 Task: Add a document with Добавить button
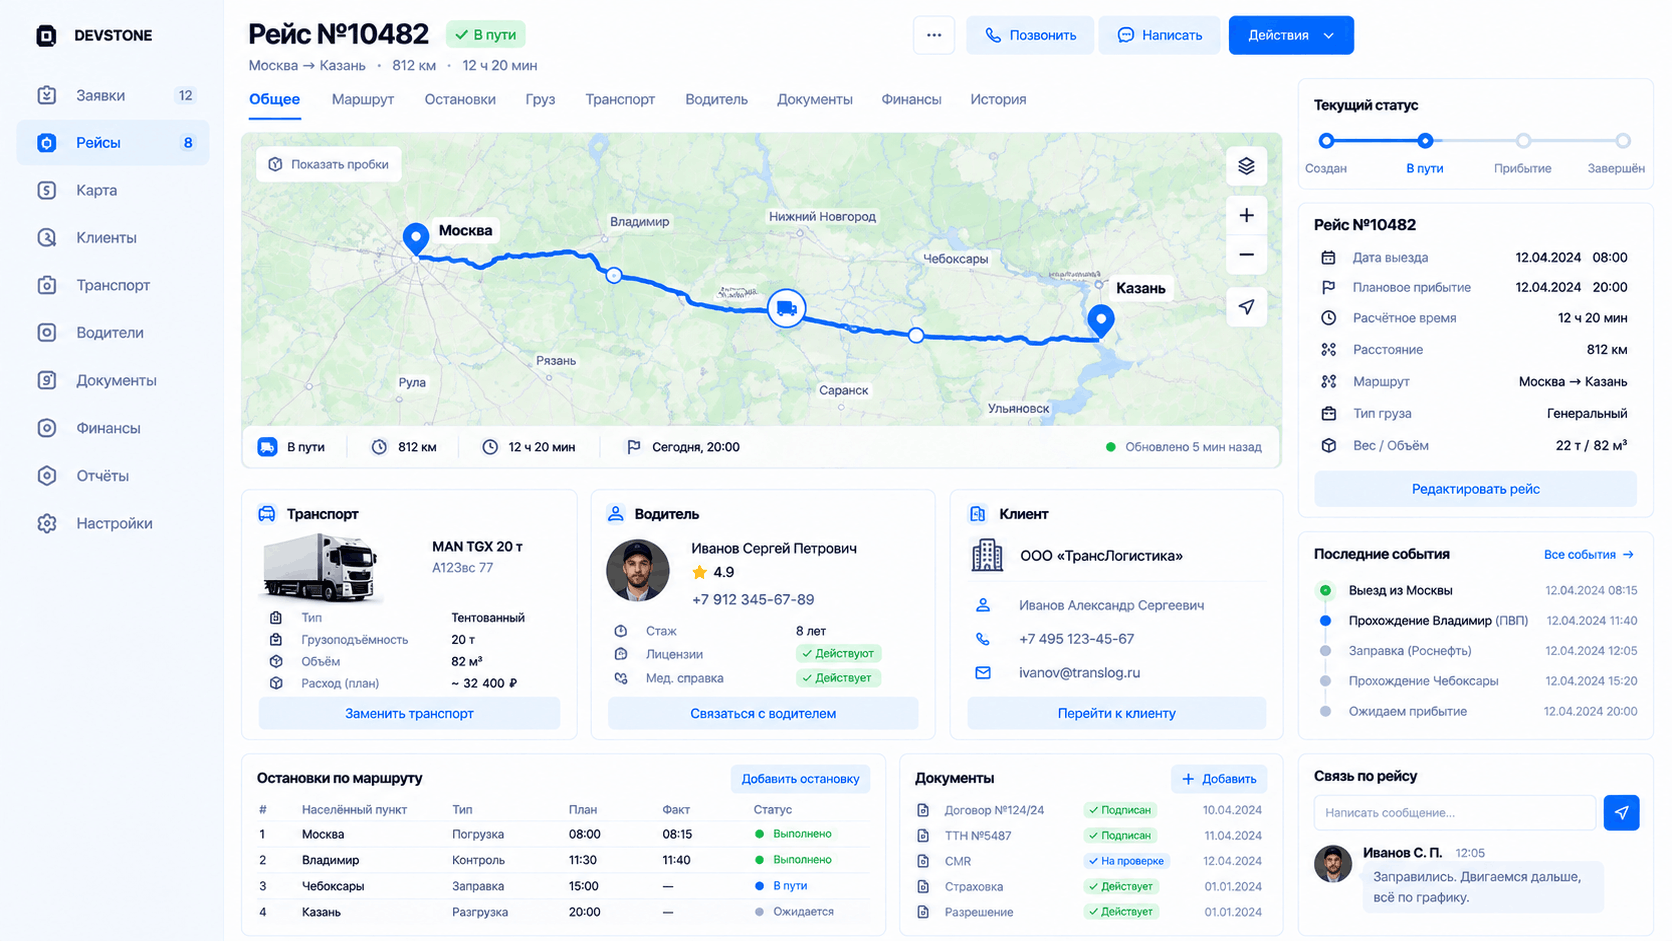(x=1219, y=779)
